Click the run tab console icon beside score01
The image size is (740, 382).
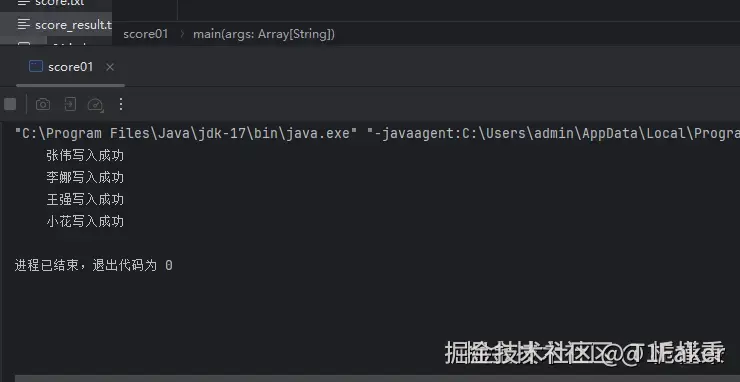[36, 67]
